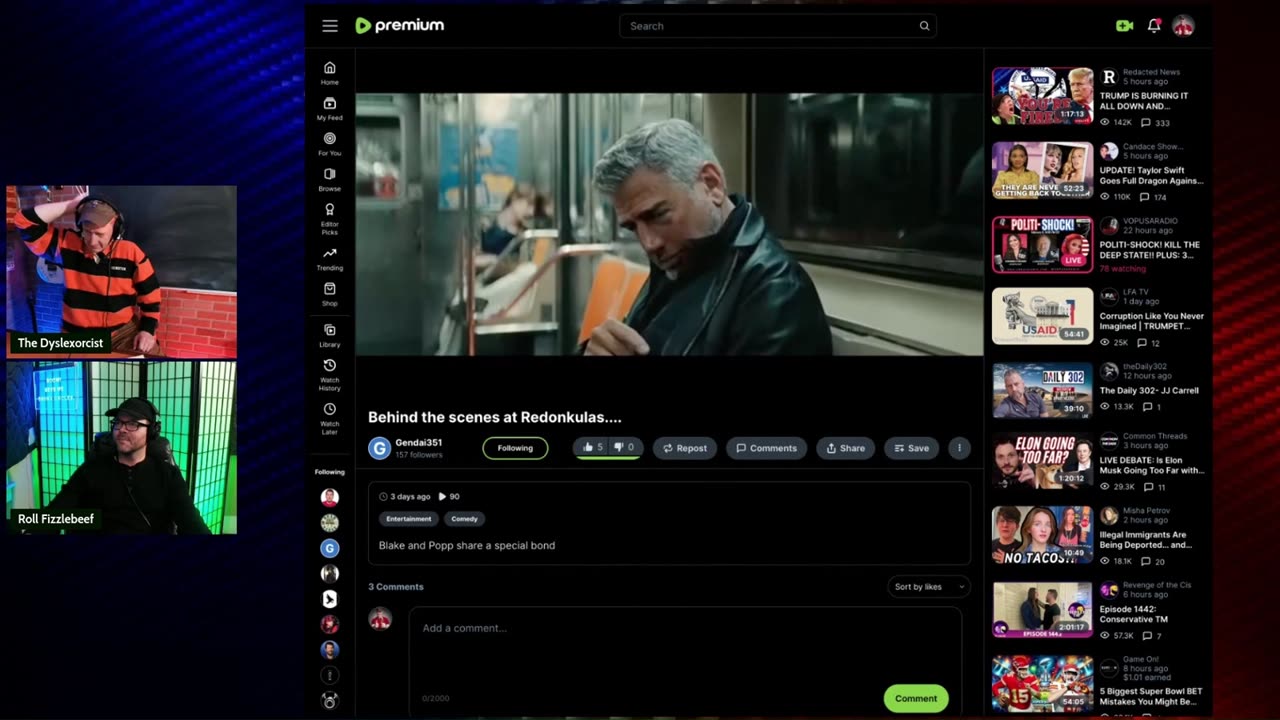Click The Dyslexorcist webcam overlay

point(122,271)
